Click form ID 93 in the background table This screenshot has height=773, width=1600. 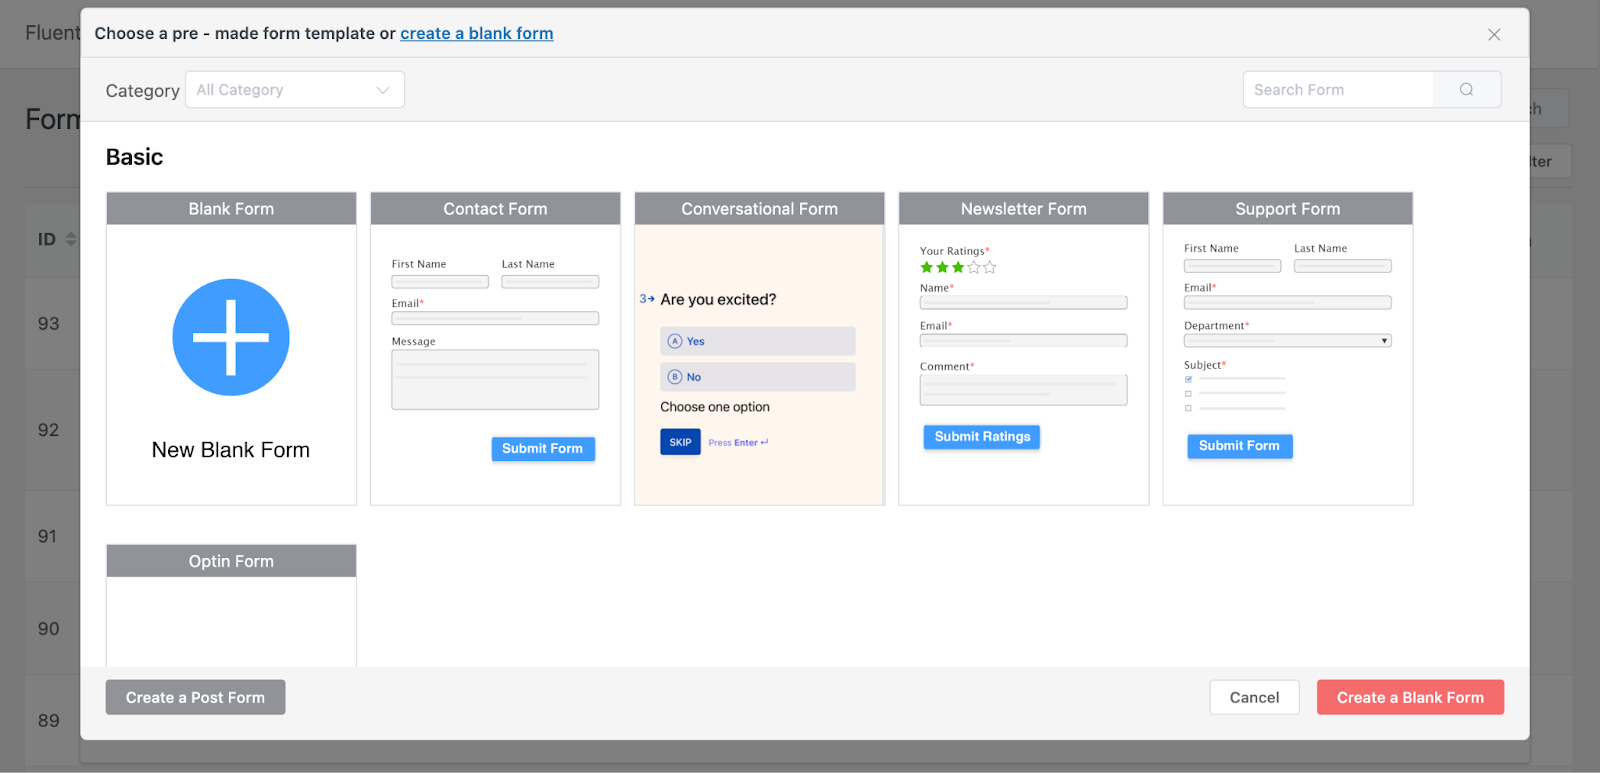click(x=49, y=324)
